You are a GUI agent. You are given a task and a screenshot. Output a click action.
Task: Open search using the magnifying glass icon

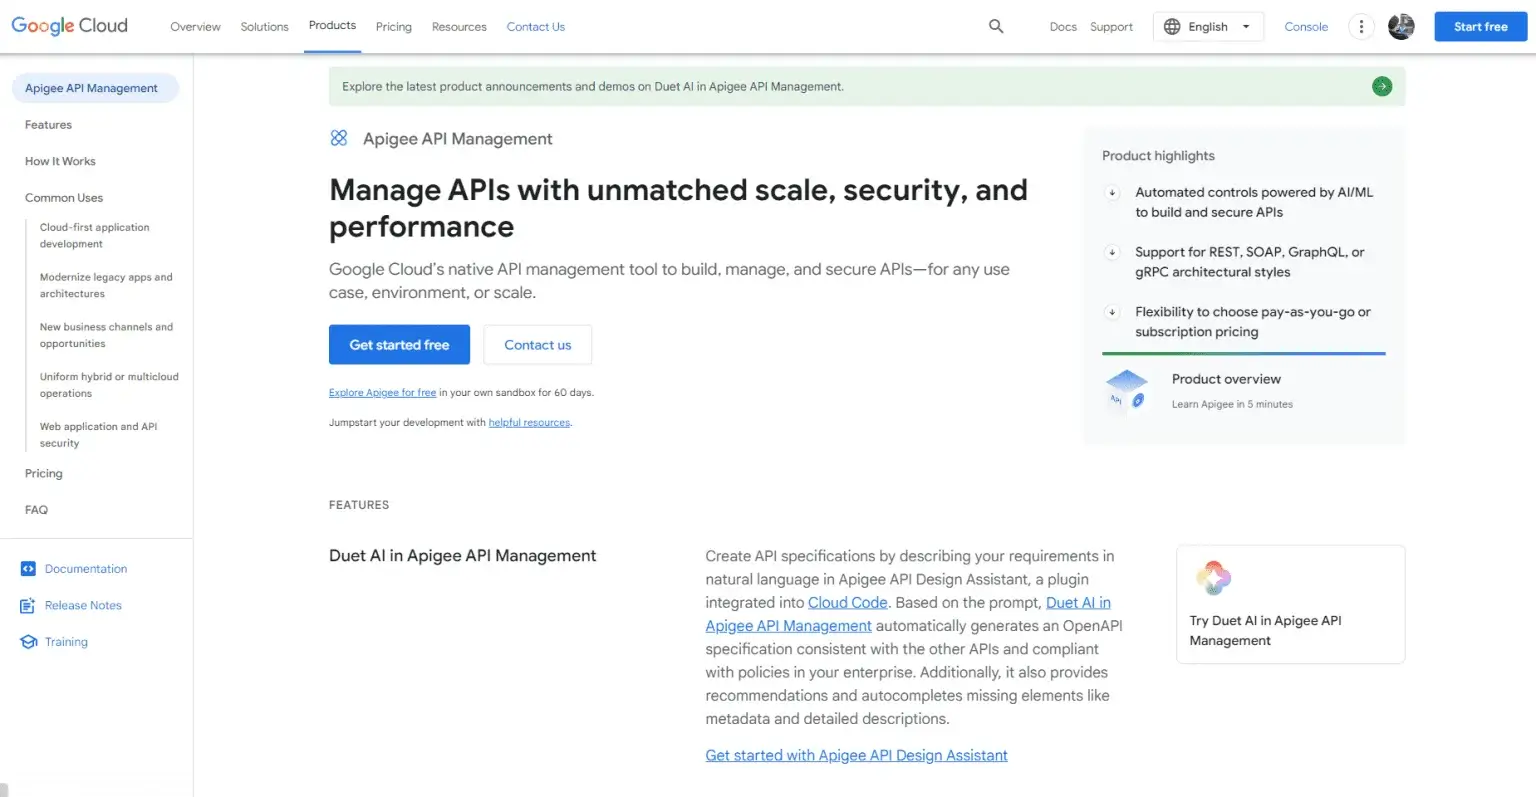point(996,26)
